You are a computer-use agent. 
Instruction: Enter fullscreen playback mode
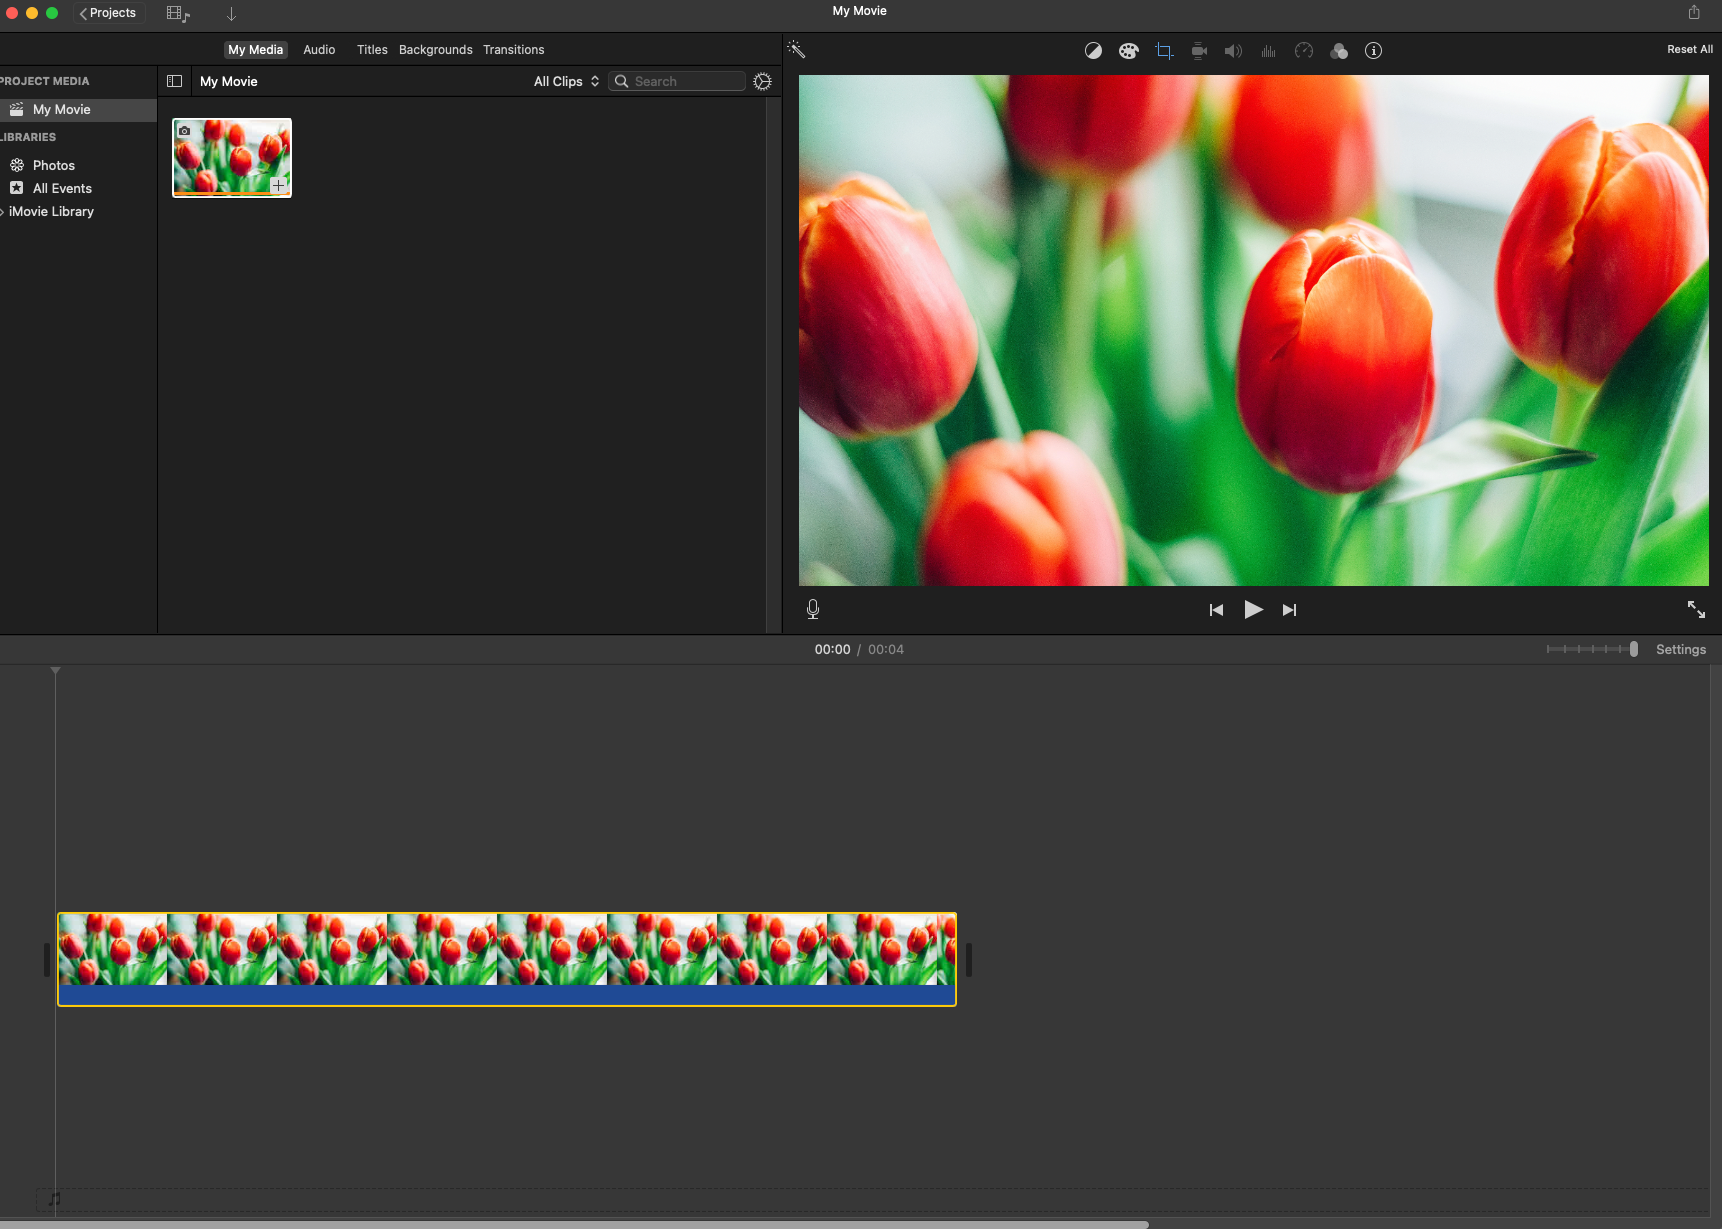1696,609
